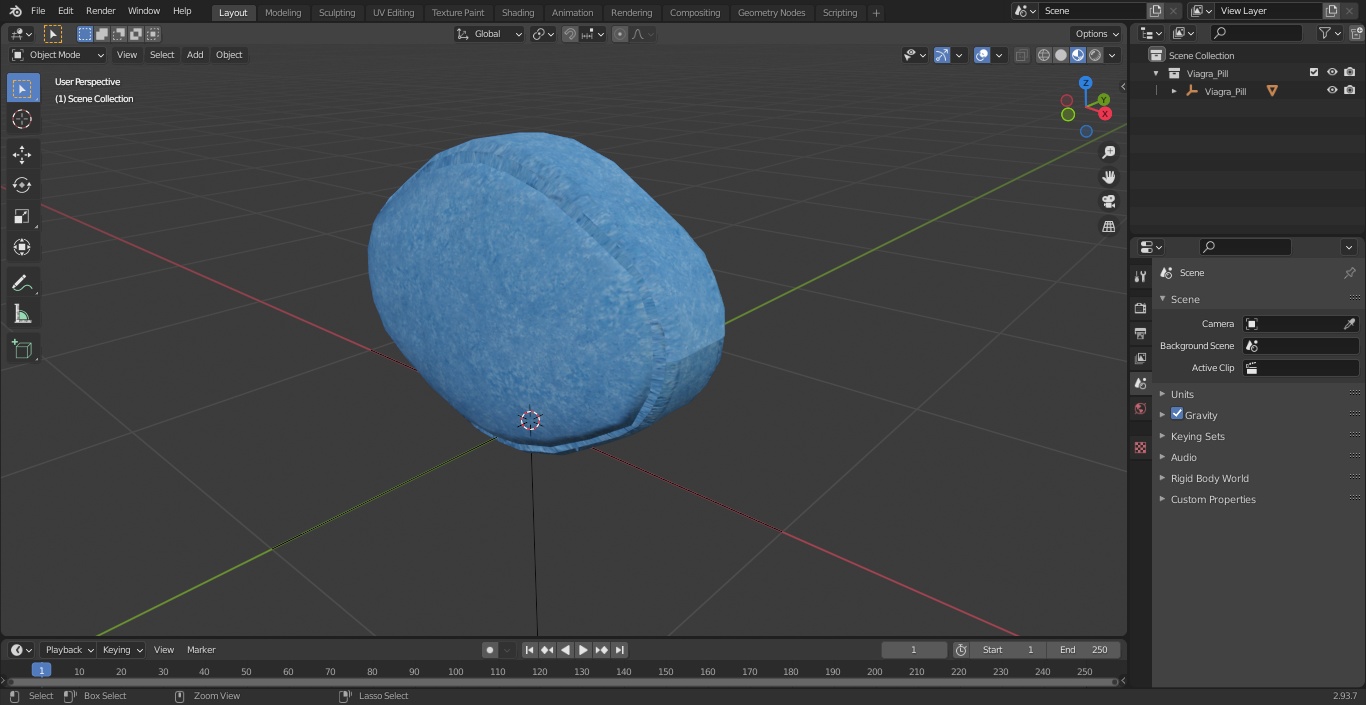Click the camera eyedropper icon
The height and width of the screenshot is (705, 1366).
click(1349, 324)
